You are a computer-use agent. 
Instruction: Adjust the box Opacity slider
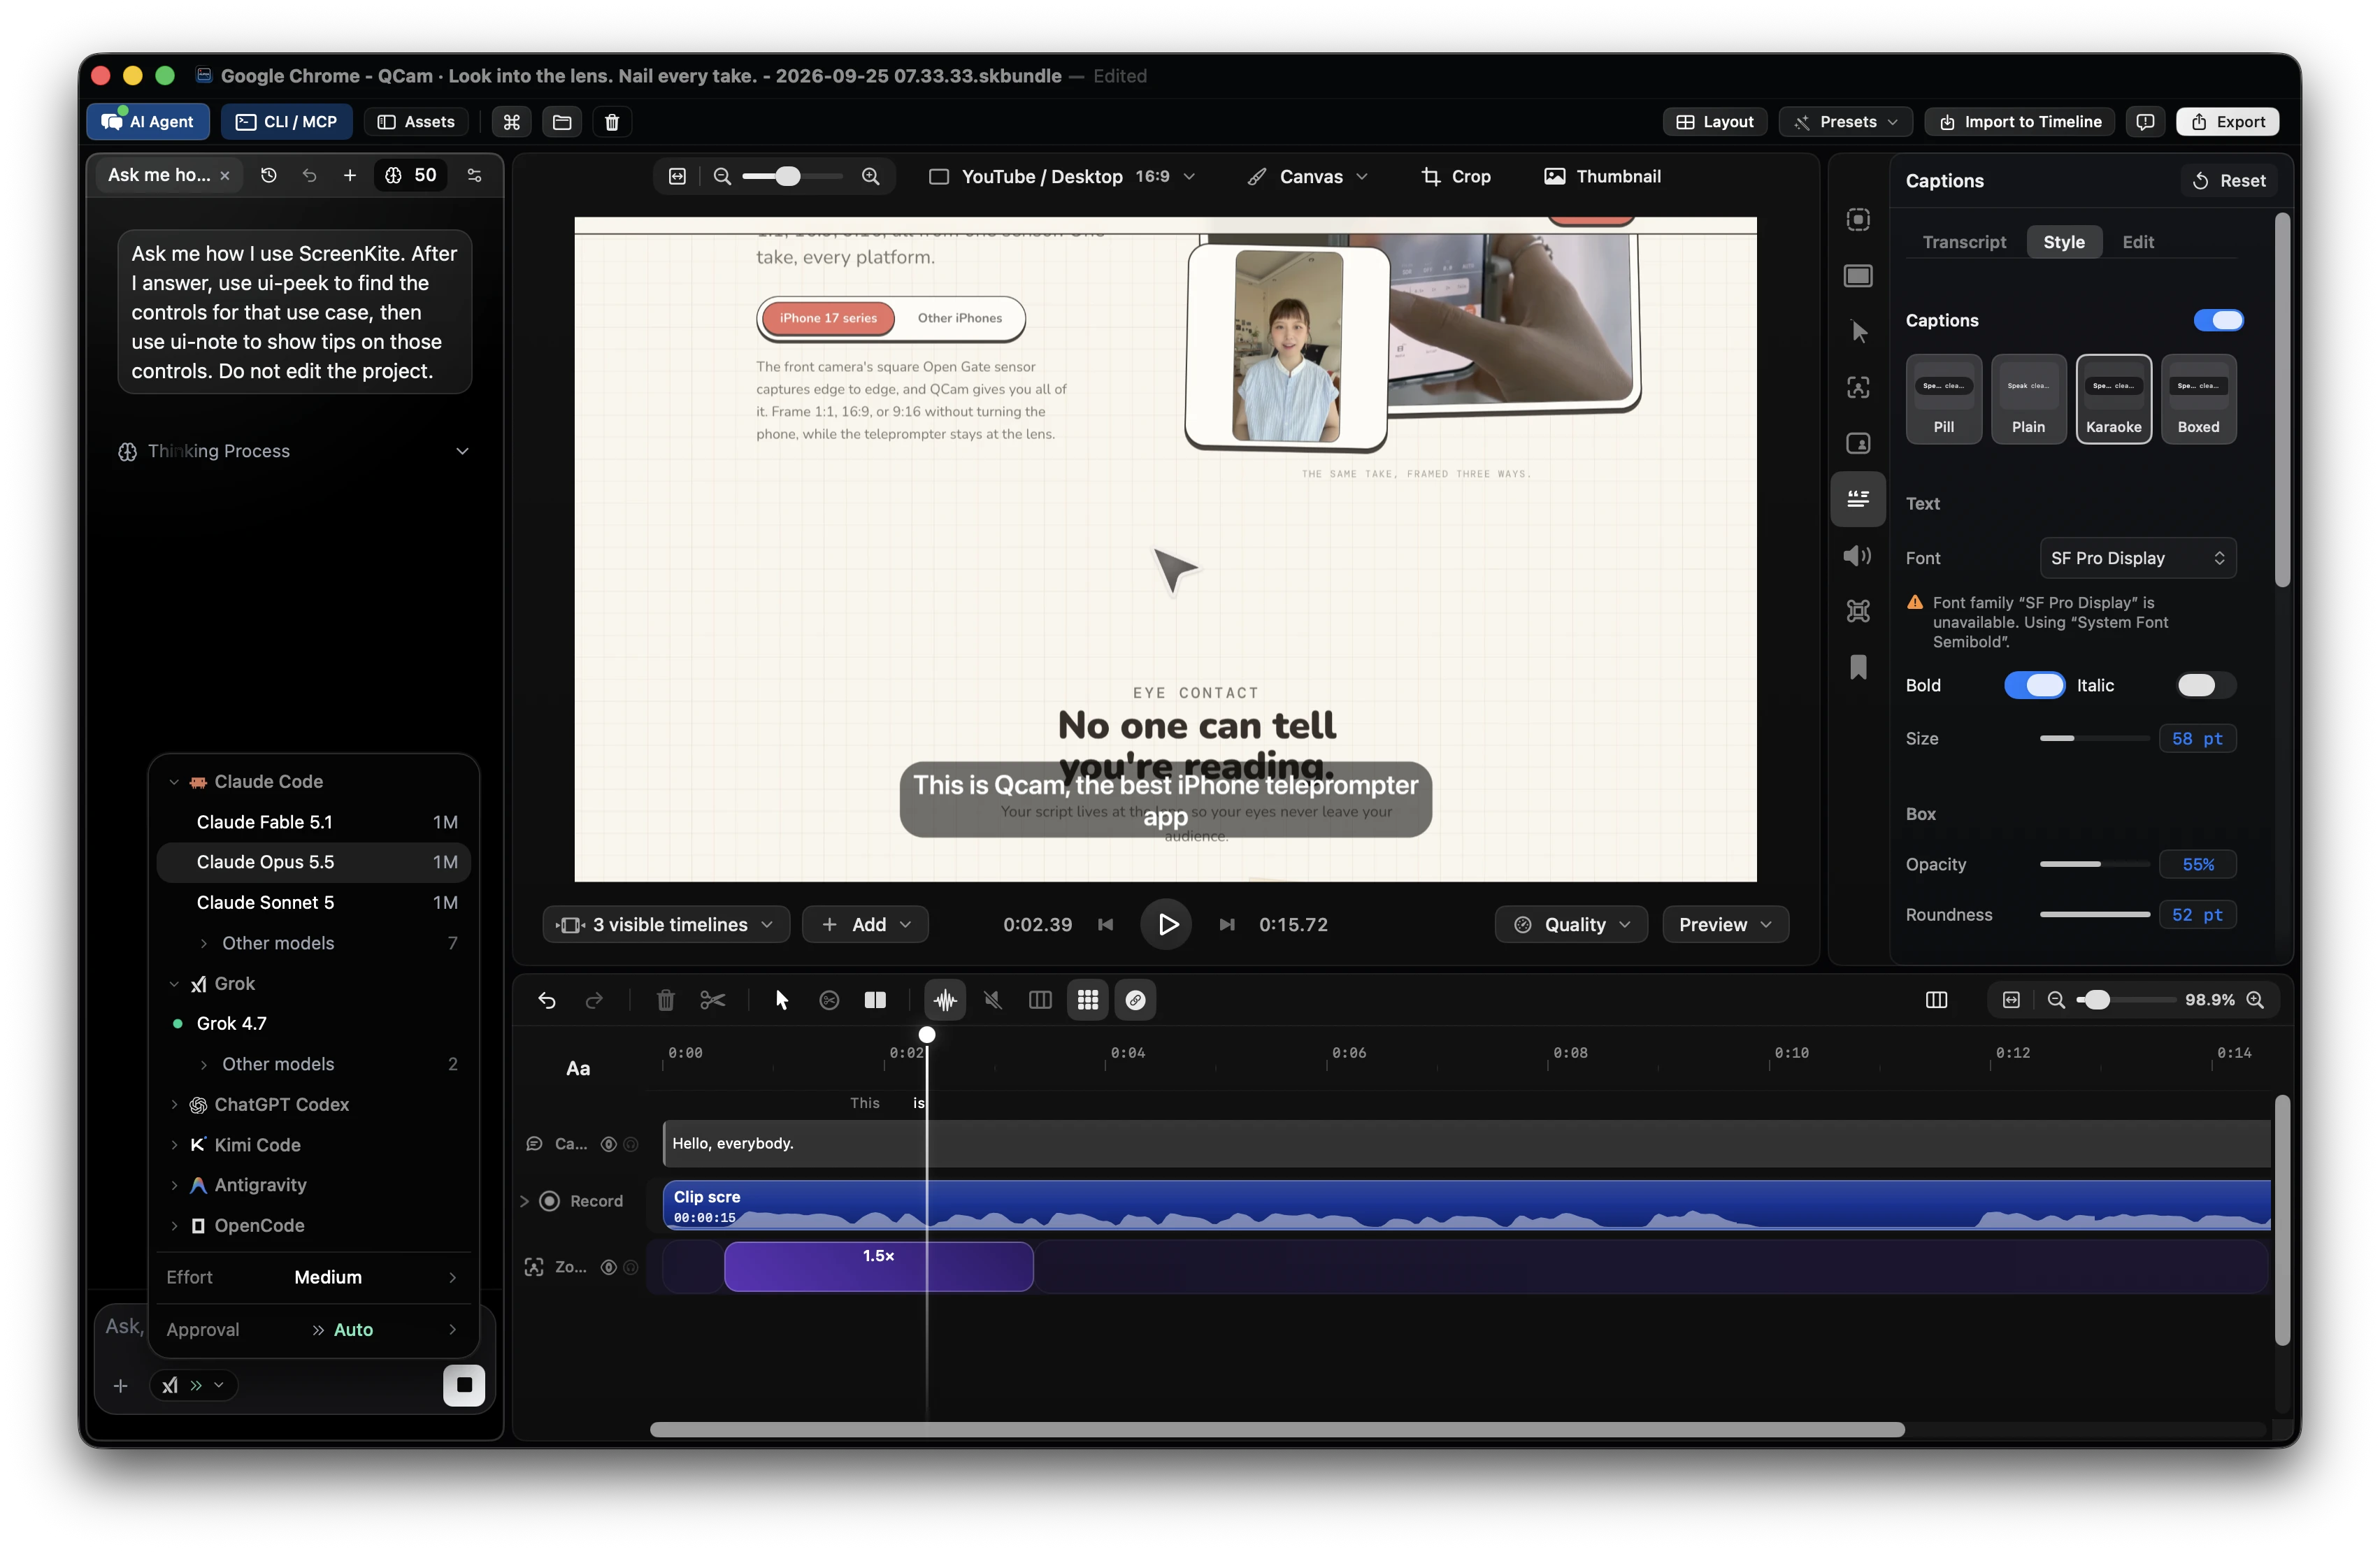point(2094,864)
